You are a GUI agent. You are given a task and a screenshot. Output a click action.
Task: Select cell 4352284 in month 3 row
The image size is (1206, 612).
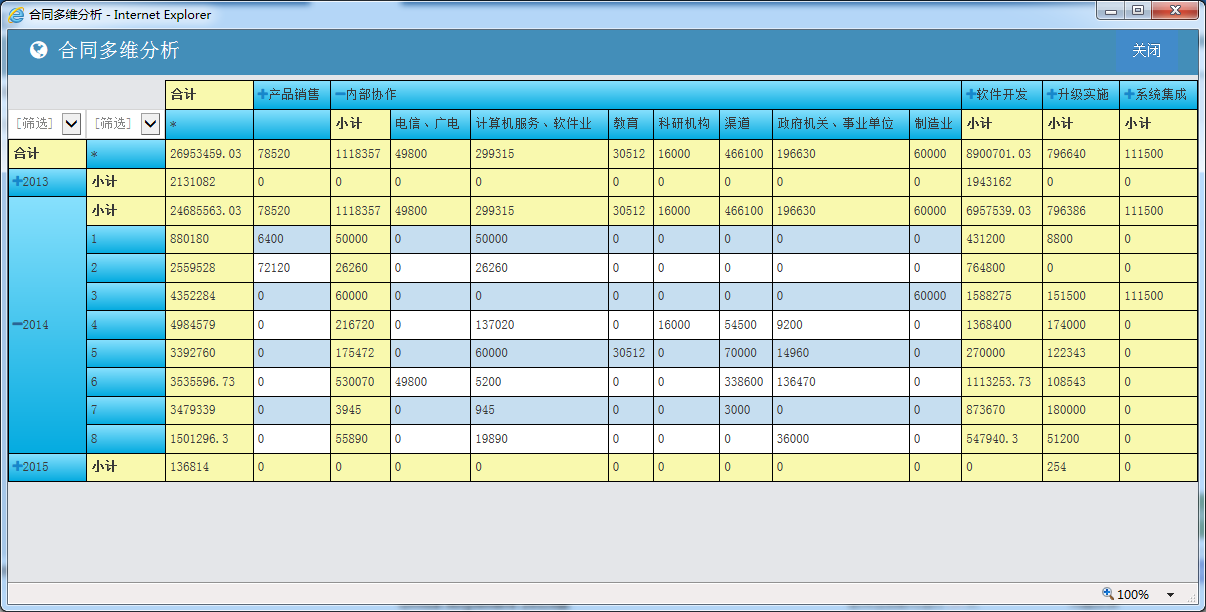pyautogui.click(x=209, y=296)
